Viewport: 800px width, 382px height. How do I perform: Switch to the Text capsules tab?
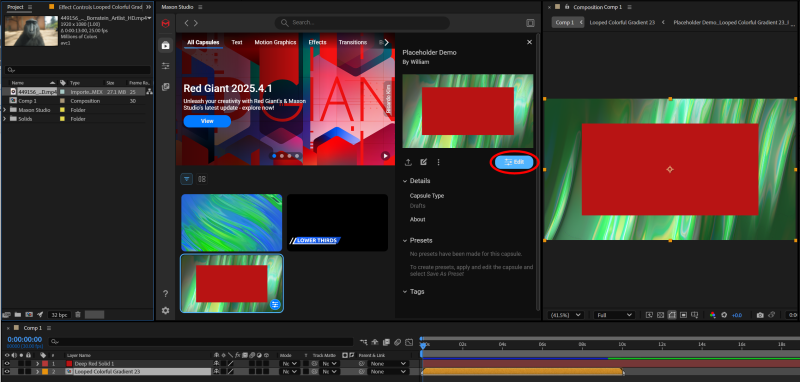[237, 42]
